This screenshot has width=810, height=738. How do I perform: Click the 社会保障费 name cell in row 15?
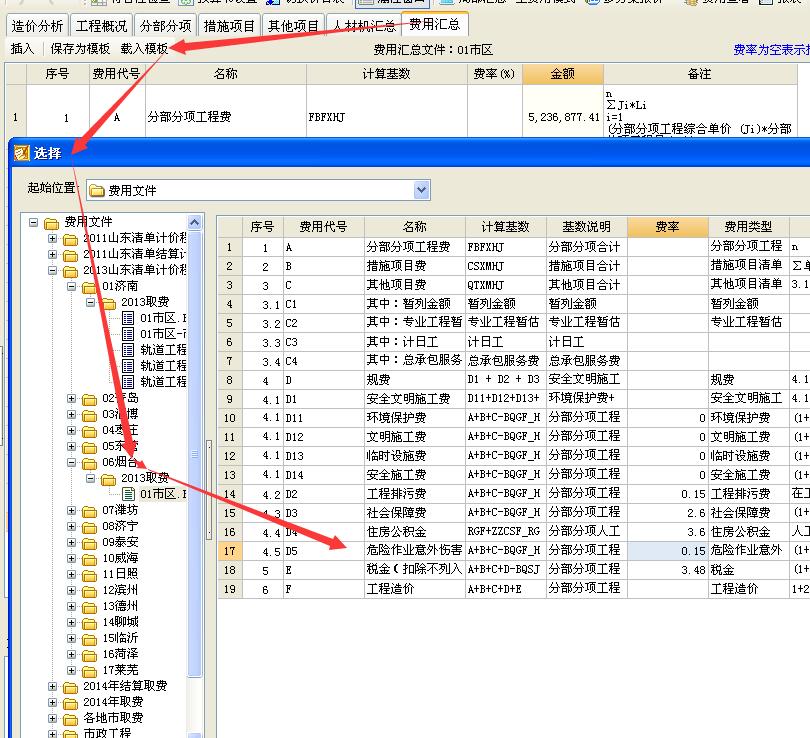(414, 512)
